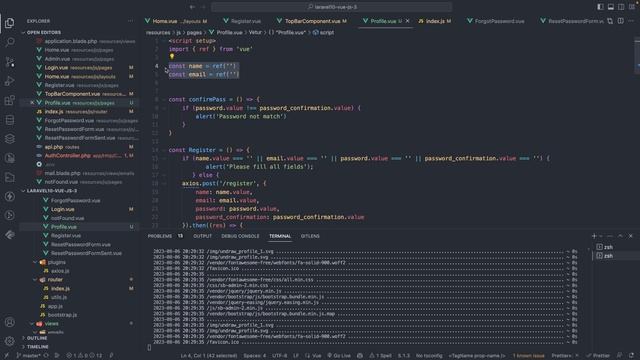Collapse the router folder
The image size is (640, 360).
36,280
